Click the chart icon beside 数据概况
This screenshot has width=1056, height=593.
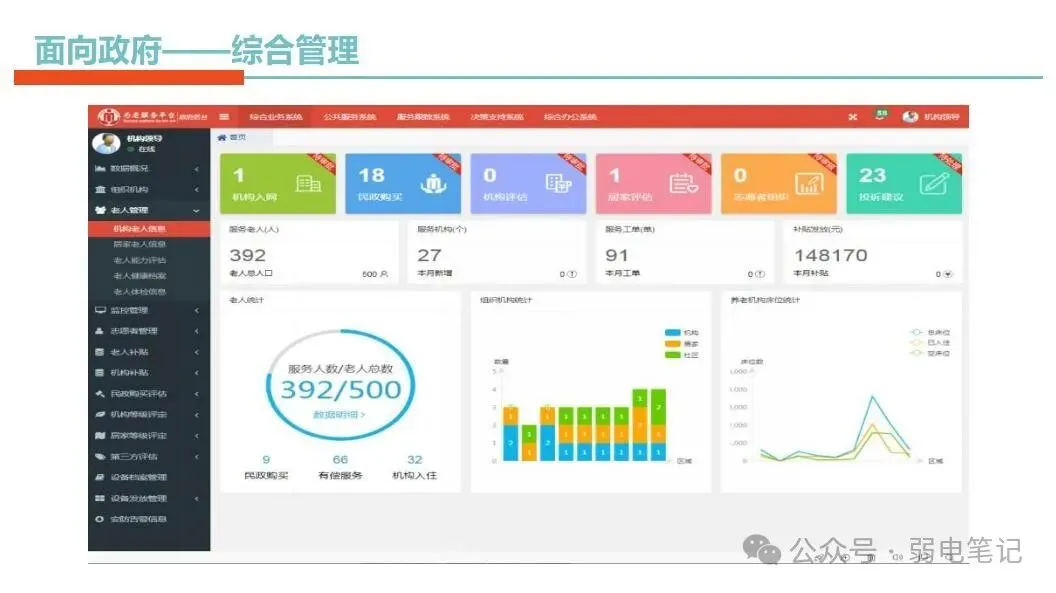[x=100, y=168]
